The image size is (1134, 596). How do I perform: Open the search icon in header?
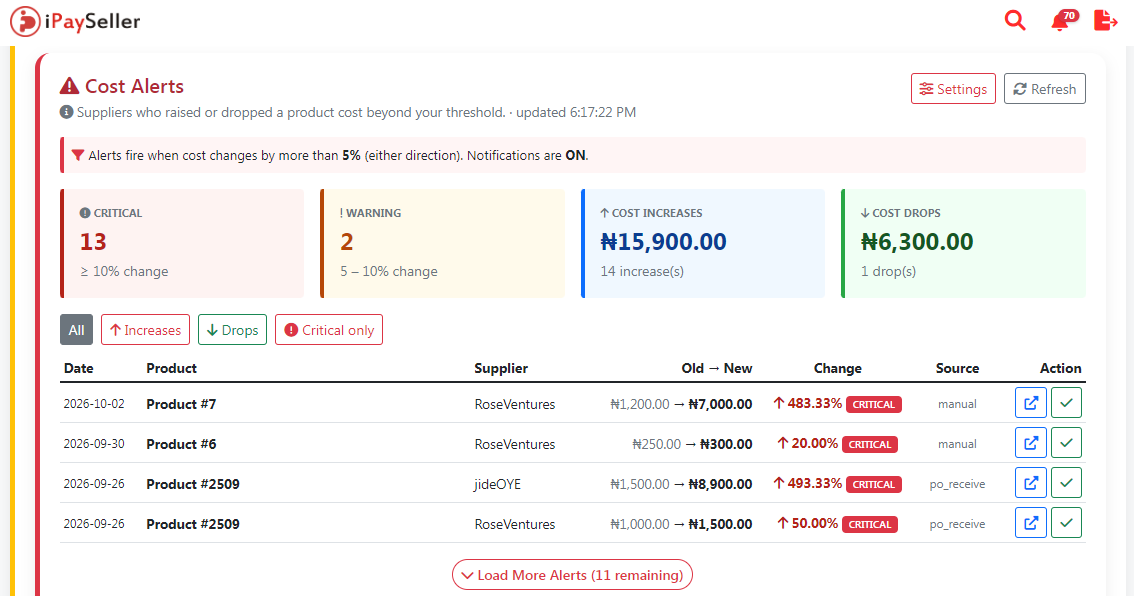point(1015,20)
